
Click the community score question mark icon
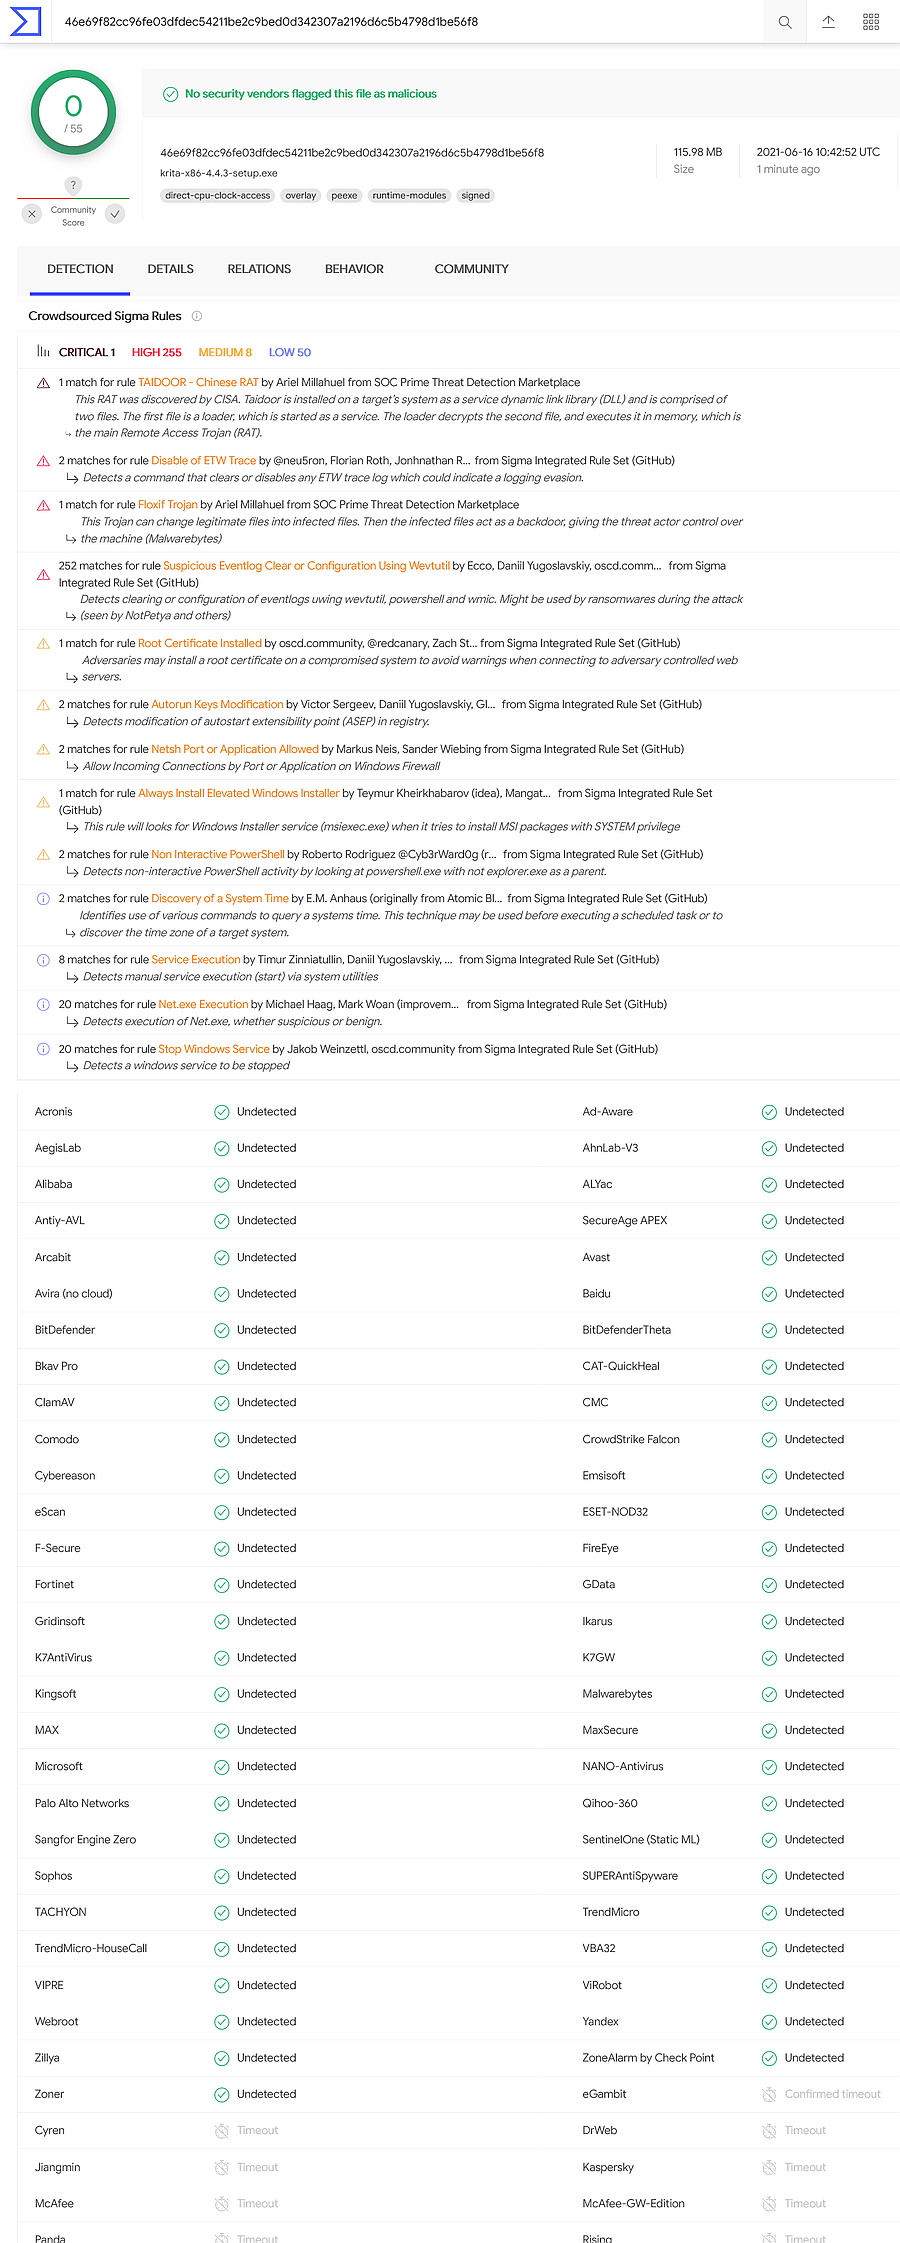(x=73, y=185)
